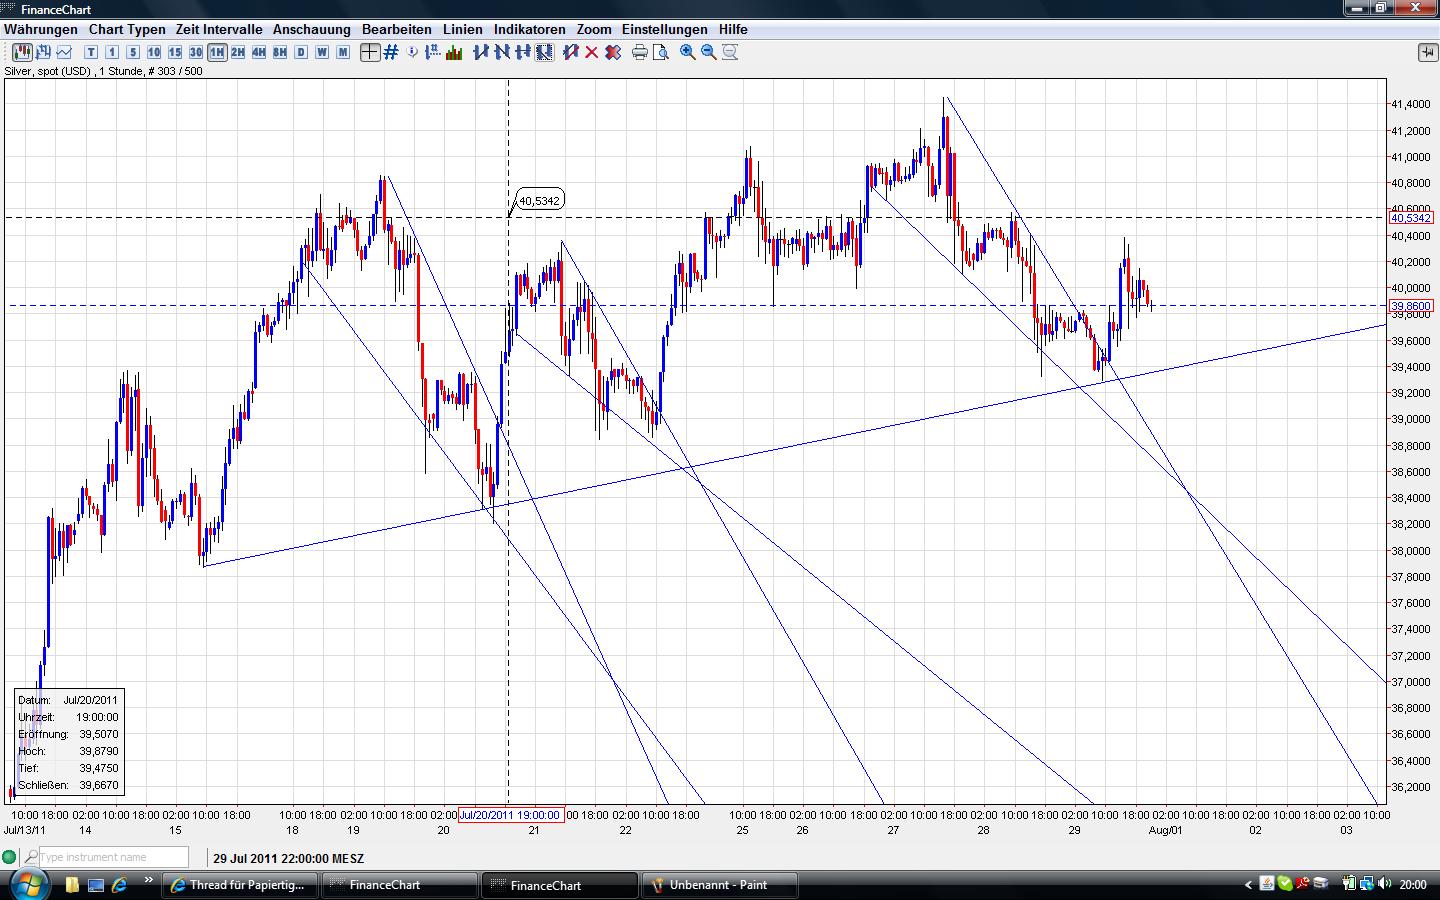Click the 40,5342 price axis marker
This screenshot has width=1440, height=900.
1411,218
